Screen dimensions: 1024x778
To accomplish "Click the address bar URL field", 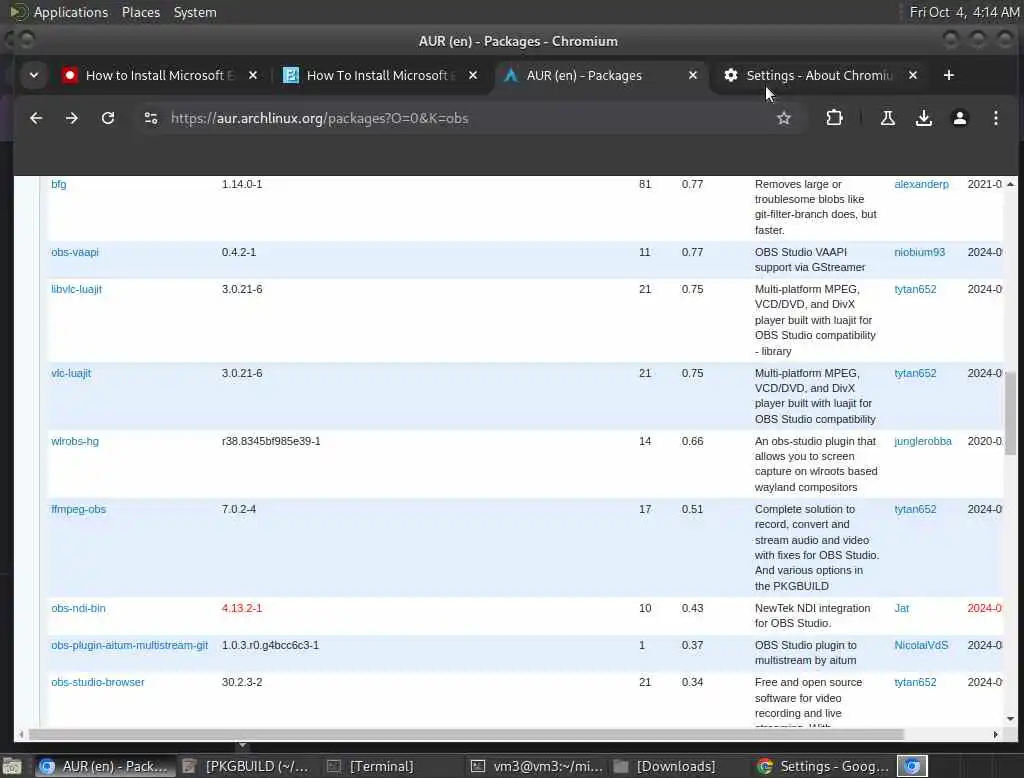I will [457, 118].
